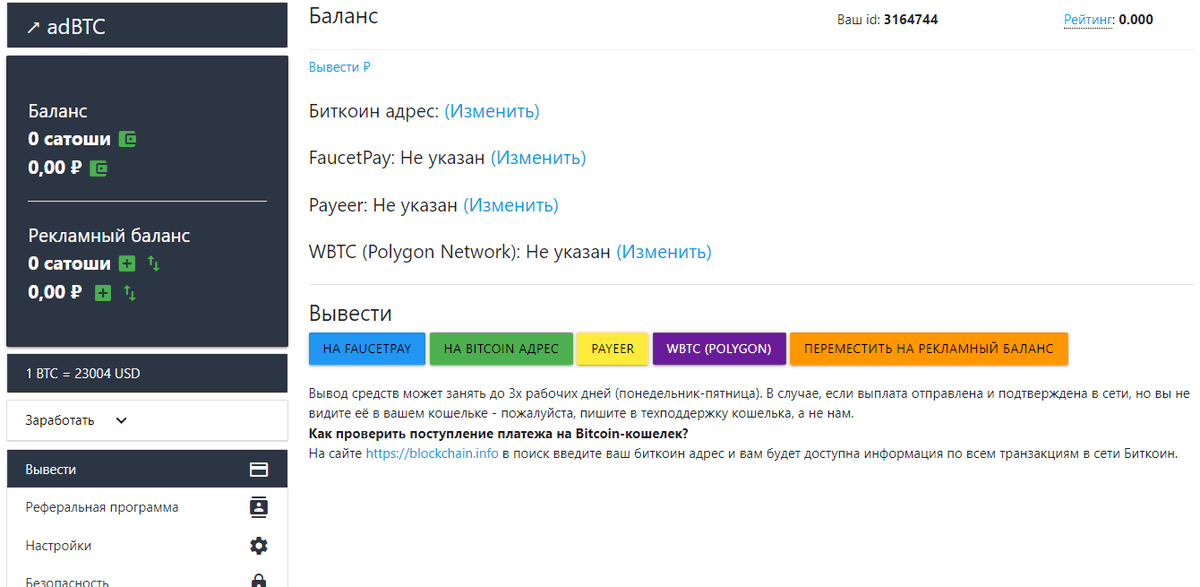Click the Вывести ₽ link
The width and height of the screenshot is (1200, 587).
click(340, 67)
